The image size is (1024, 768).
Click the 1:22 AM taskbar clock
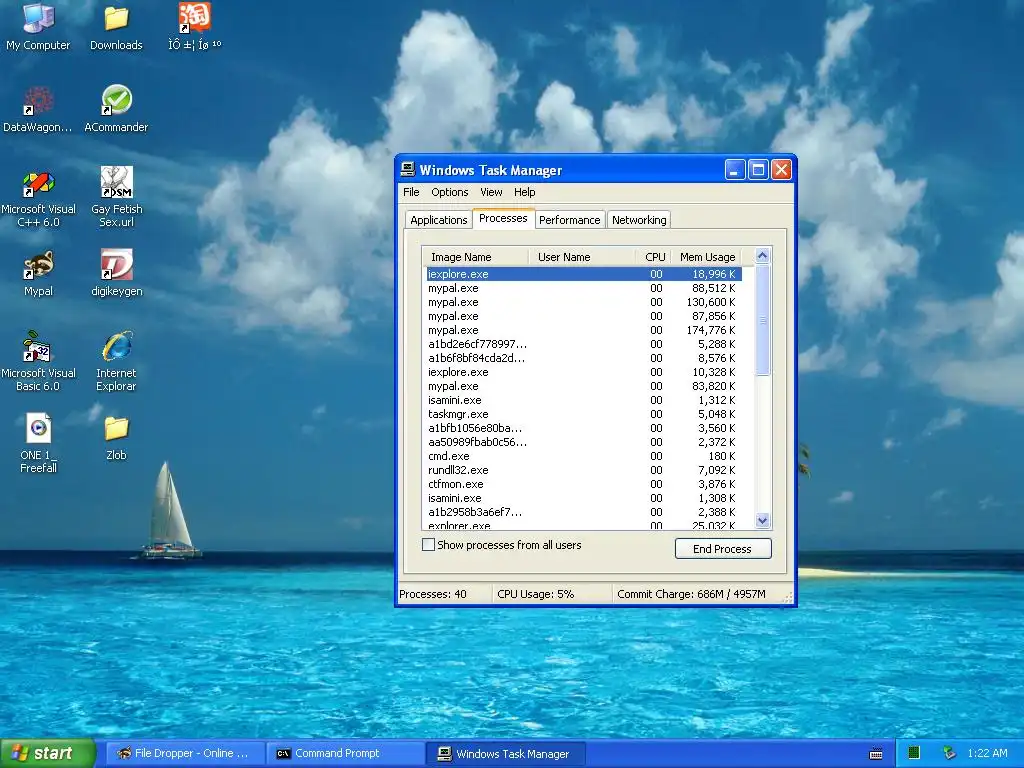pos(987,753)
